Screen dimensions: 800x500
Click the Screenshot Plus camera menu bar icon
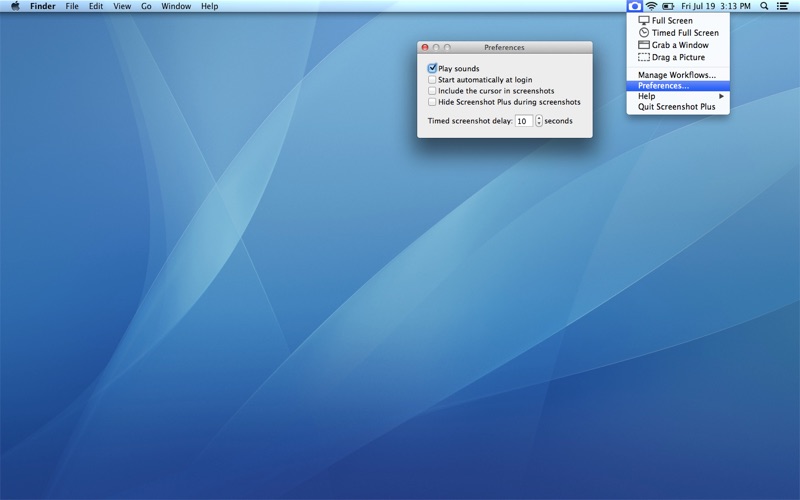[634, 6]
